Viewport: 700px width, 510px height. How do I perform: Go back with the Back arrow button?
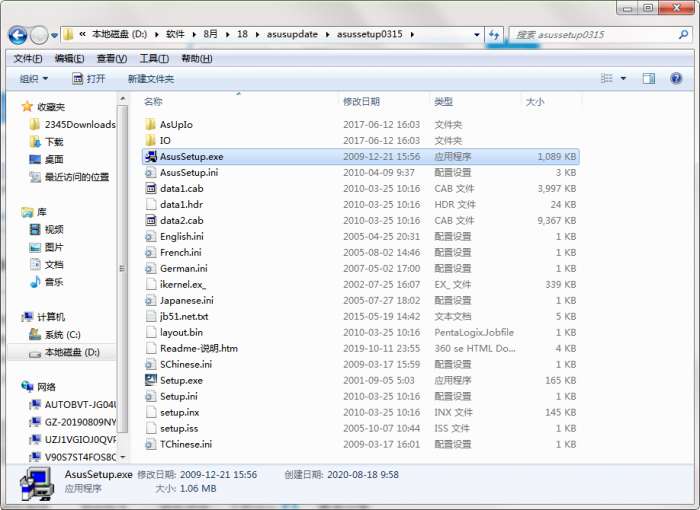pyautogui.click(x=18, y=35)
